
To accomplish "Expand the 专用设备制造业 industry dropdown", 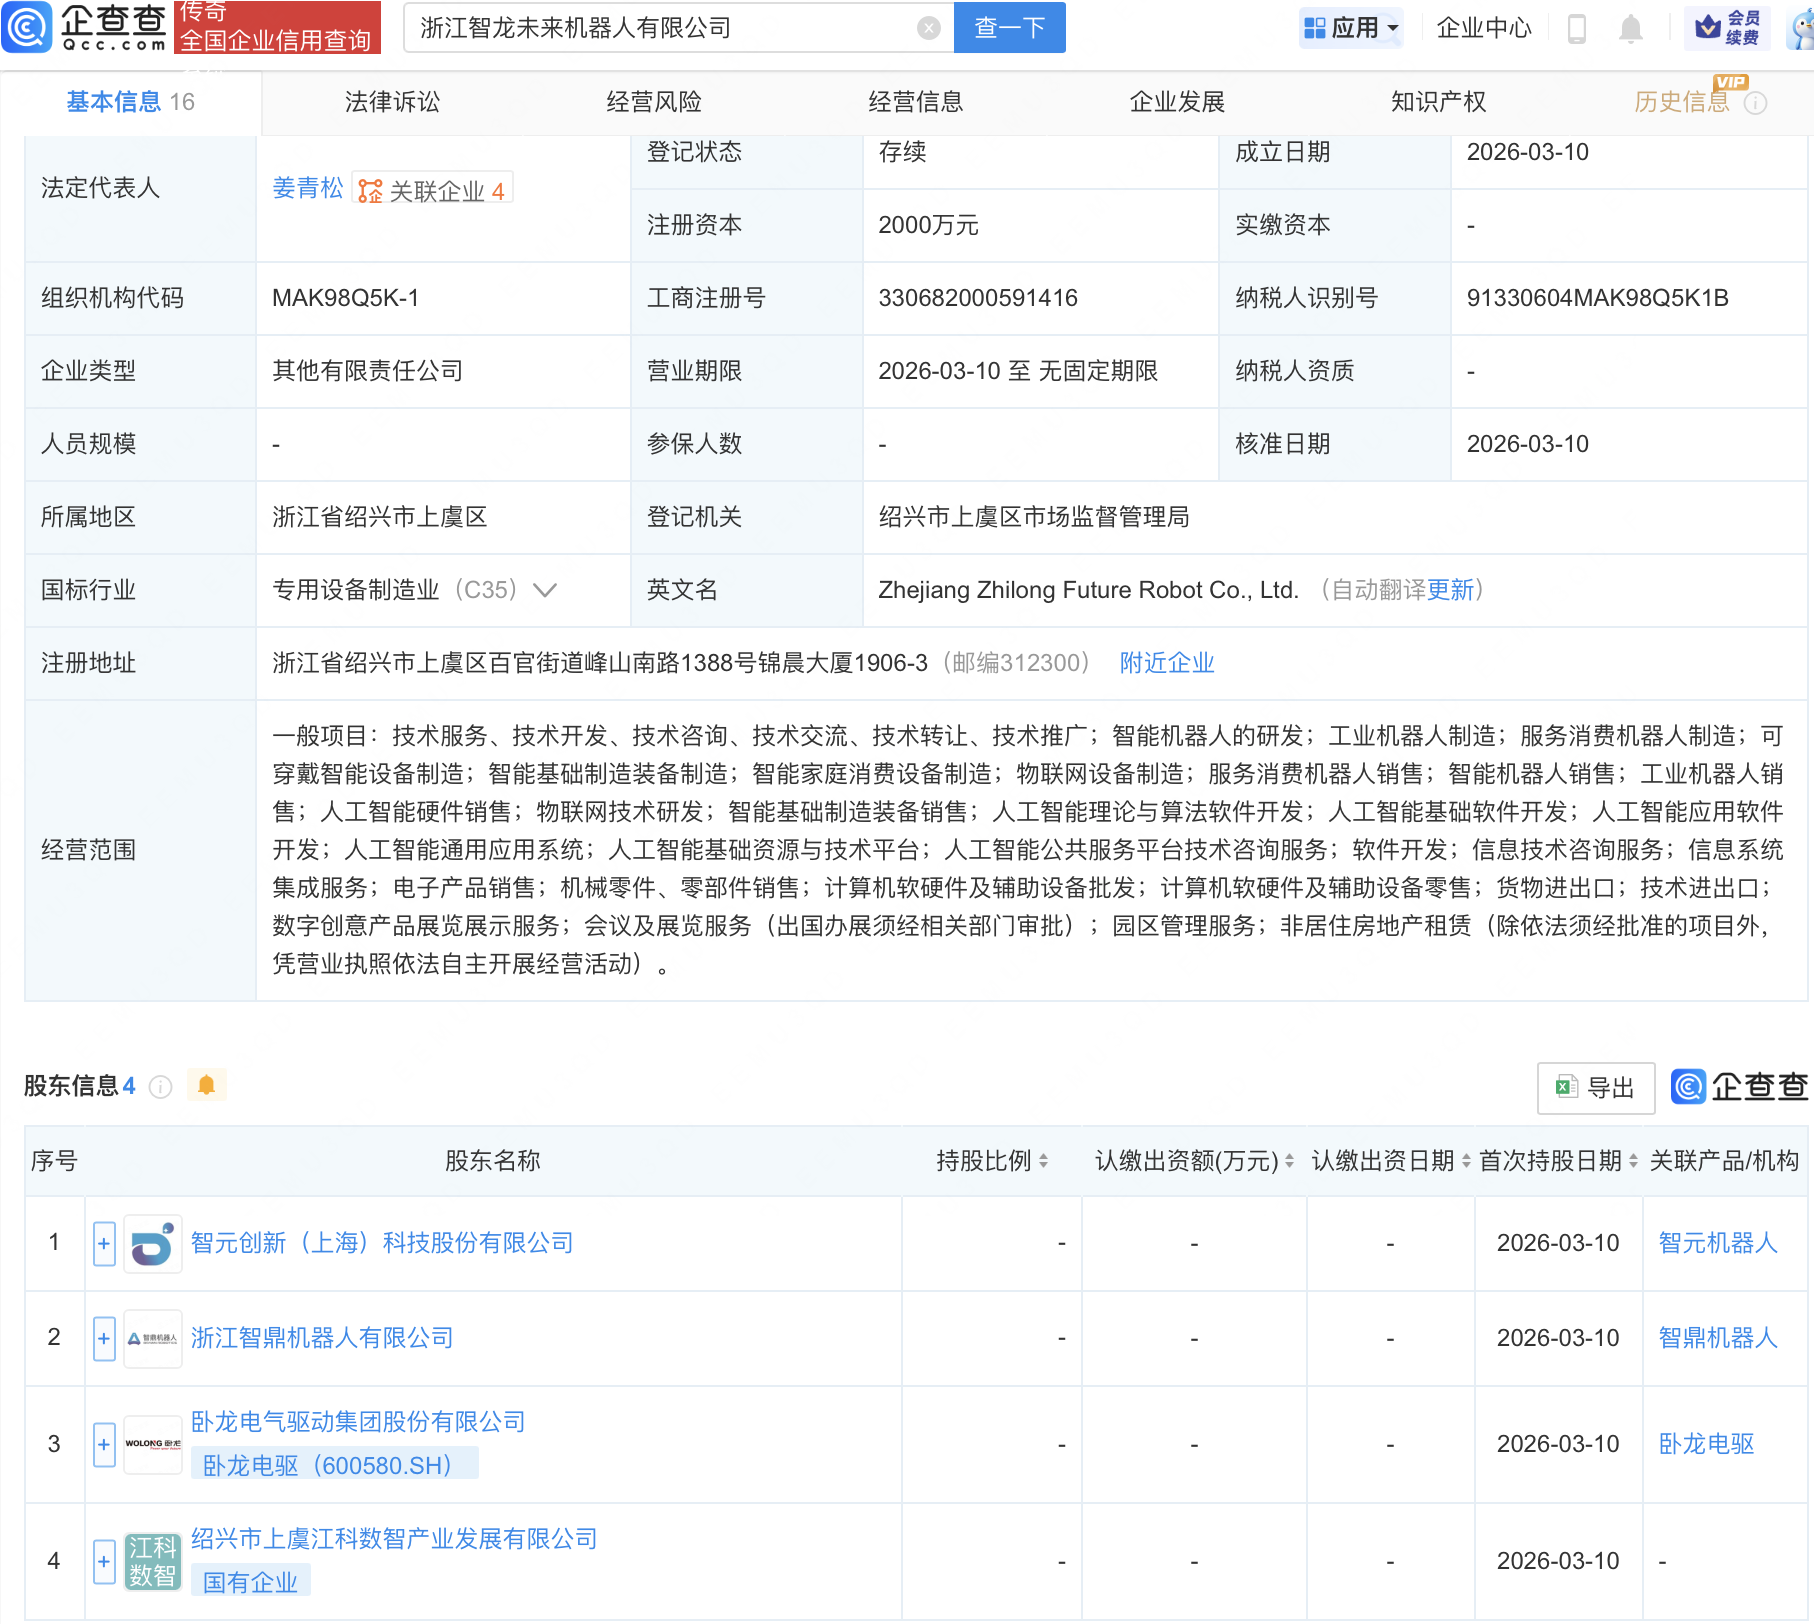I will tap(544, 590).
